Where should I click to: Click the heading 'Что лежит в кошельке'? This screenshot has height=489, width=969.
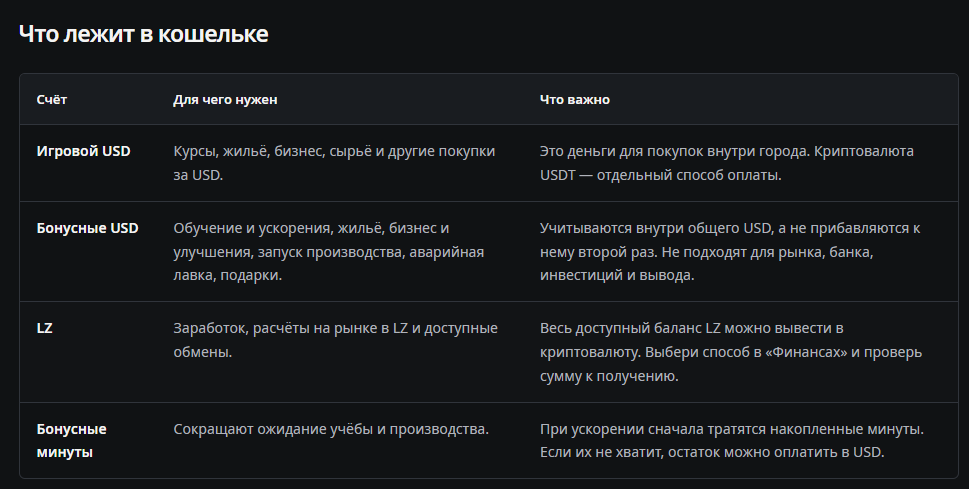(143, 34)
